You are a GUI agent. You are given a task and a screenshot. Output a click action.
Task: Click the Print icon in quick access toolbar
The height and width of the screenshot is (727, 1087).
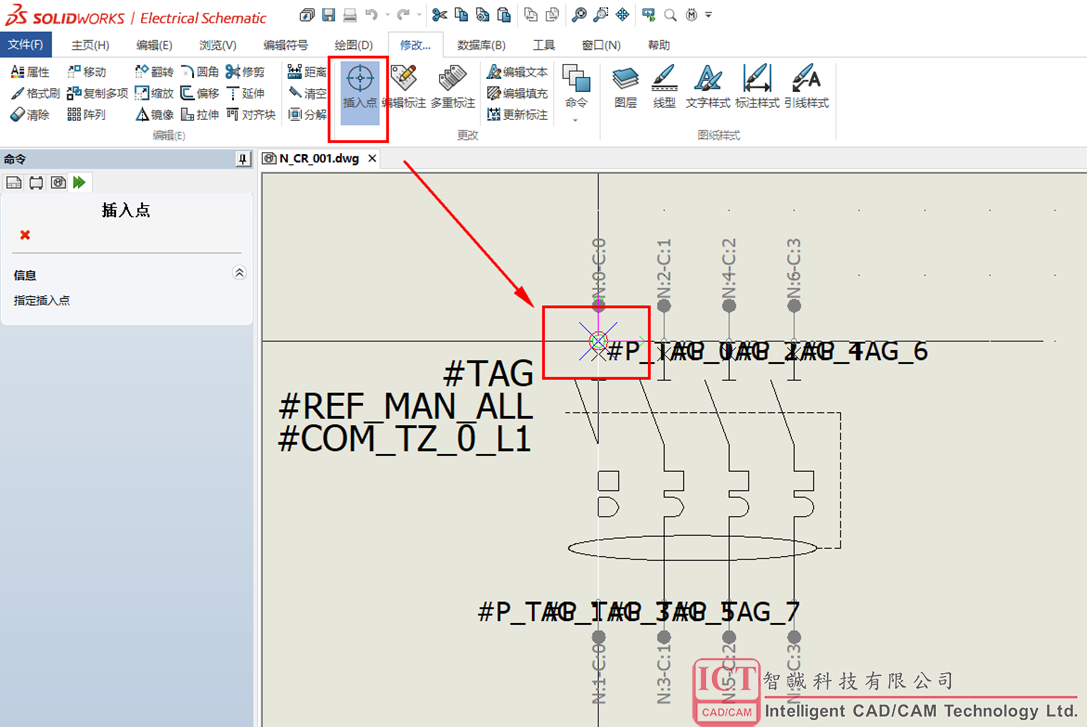[x=349, y=15]
